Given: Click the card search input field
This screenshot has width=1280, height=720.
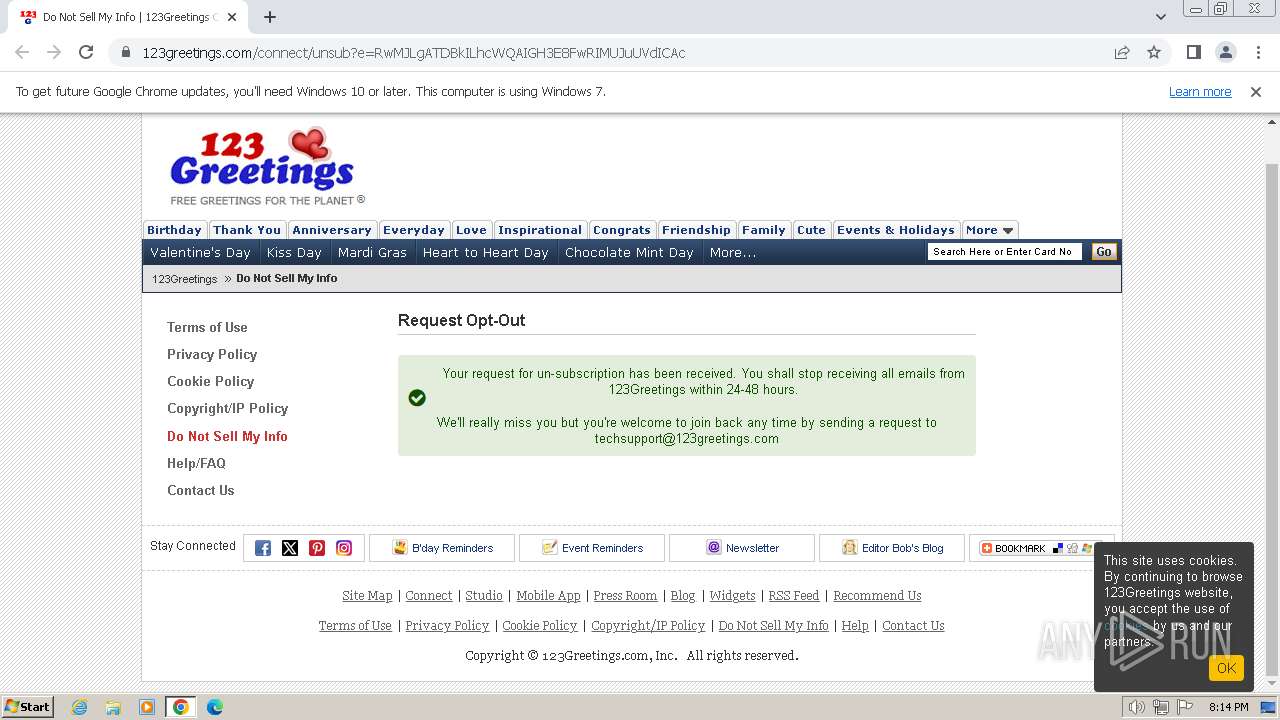Looking at the screenshot, I should click(x=1004, y=252).
